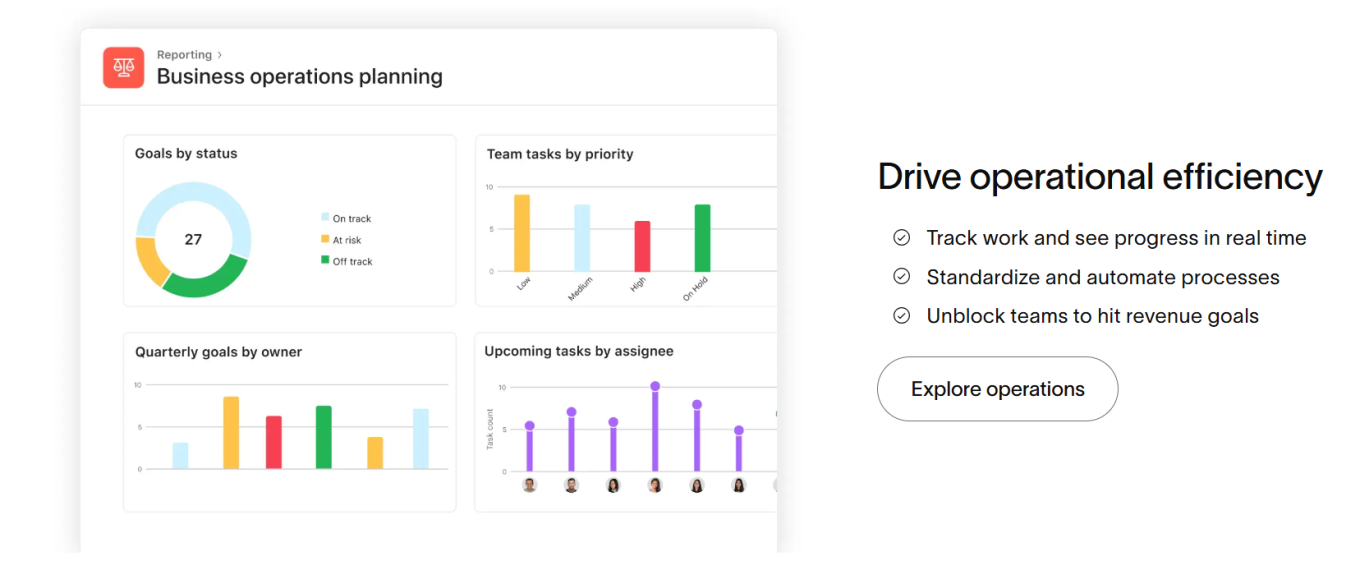The image size is (1360, 584).
Task: Click the Quarterly goals by owner title
Action: click(218, 352)
